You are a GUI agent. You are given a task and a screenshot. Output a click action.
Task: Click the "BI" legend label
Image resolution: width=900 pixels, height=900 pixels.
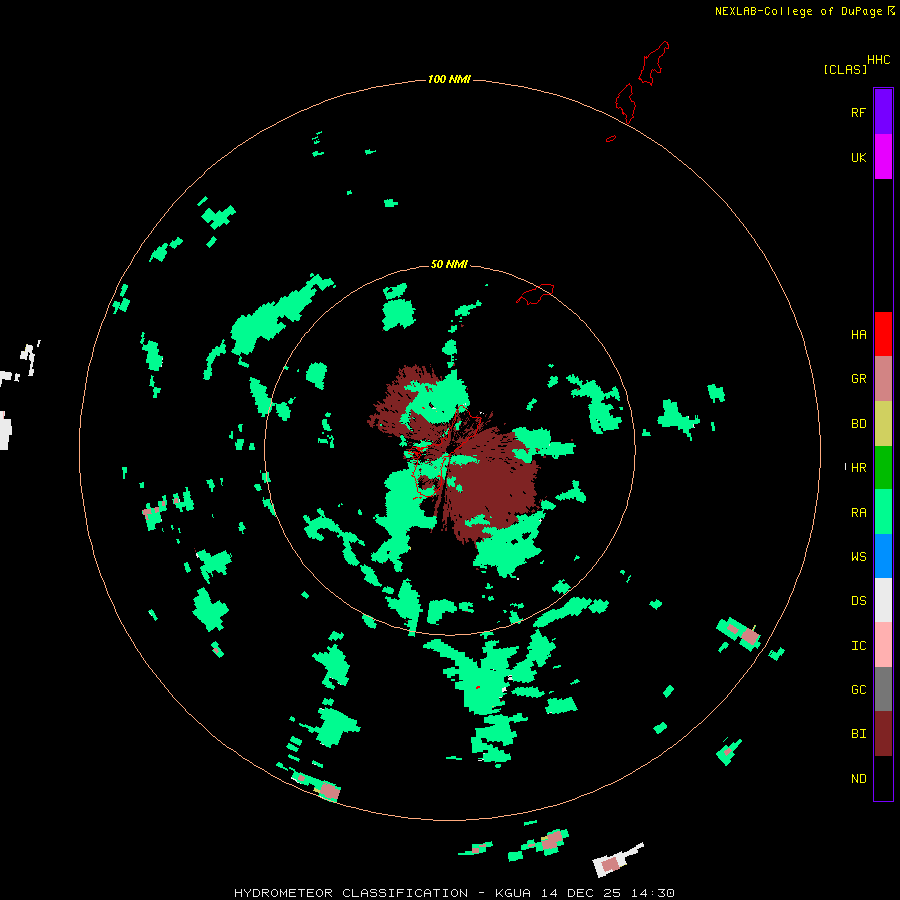coord(859,734)
